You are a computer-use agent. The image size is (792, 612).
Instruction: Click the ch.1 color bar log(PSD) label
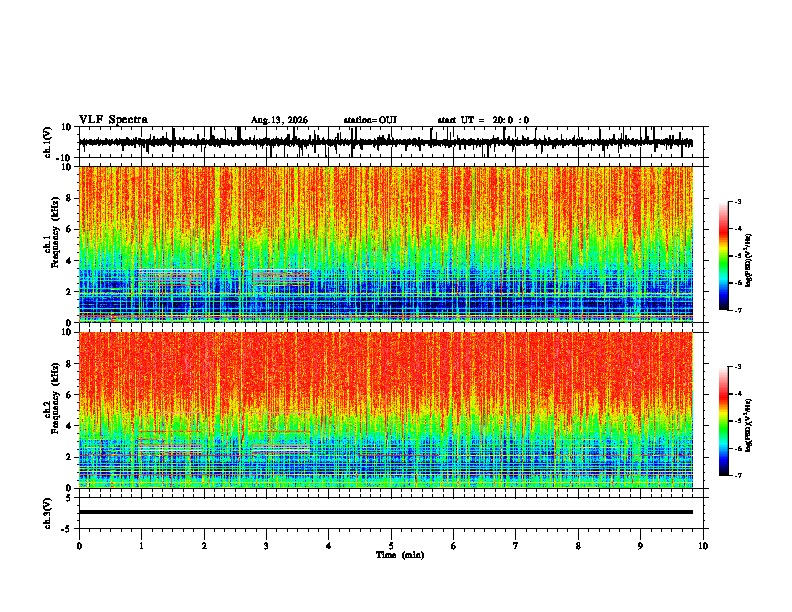748,261
